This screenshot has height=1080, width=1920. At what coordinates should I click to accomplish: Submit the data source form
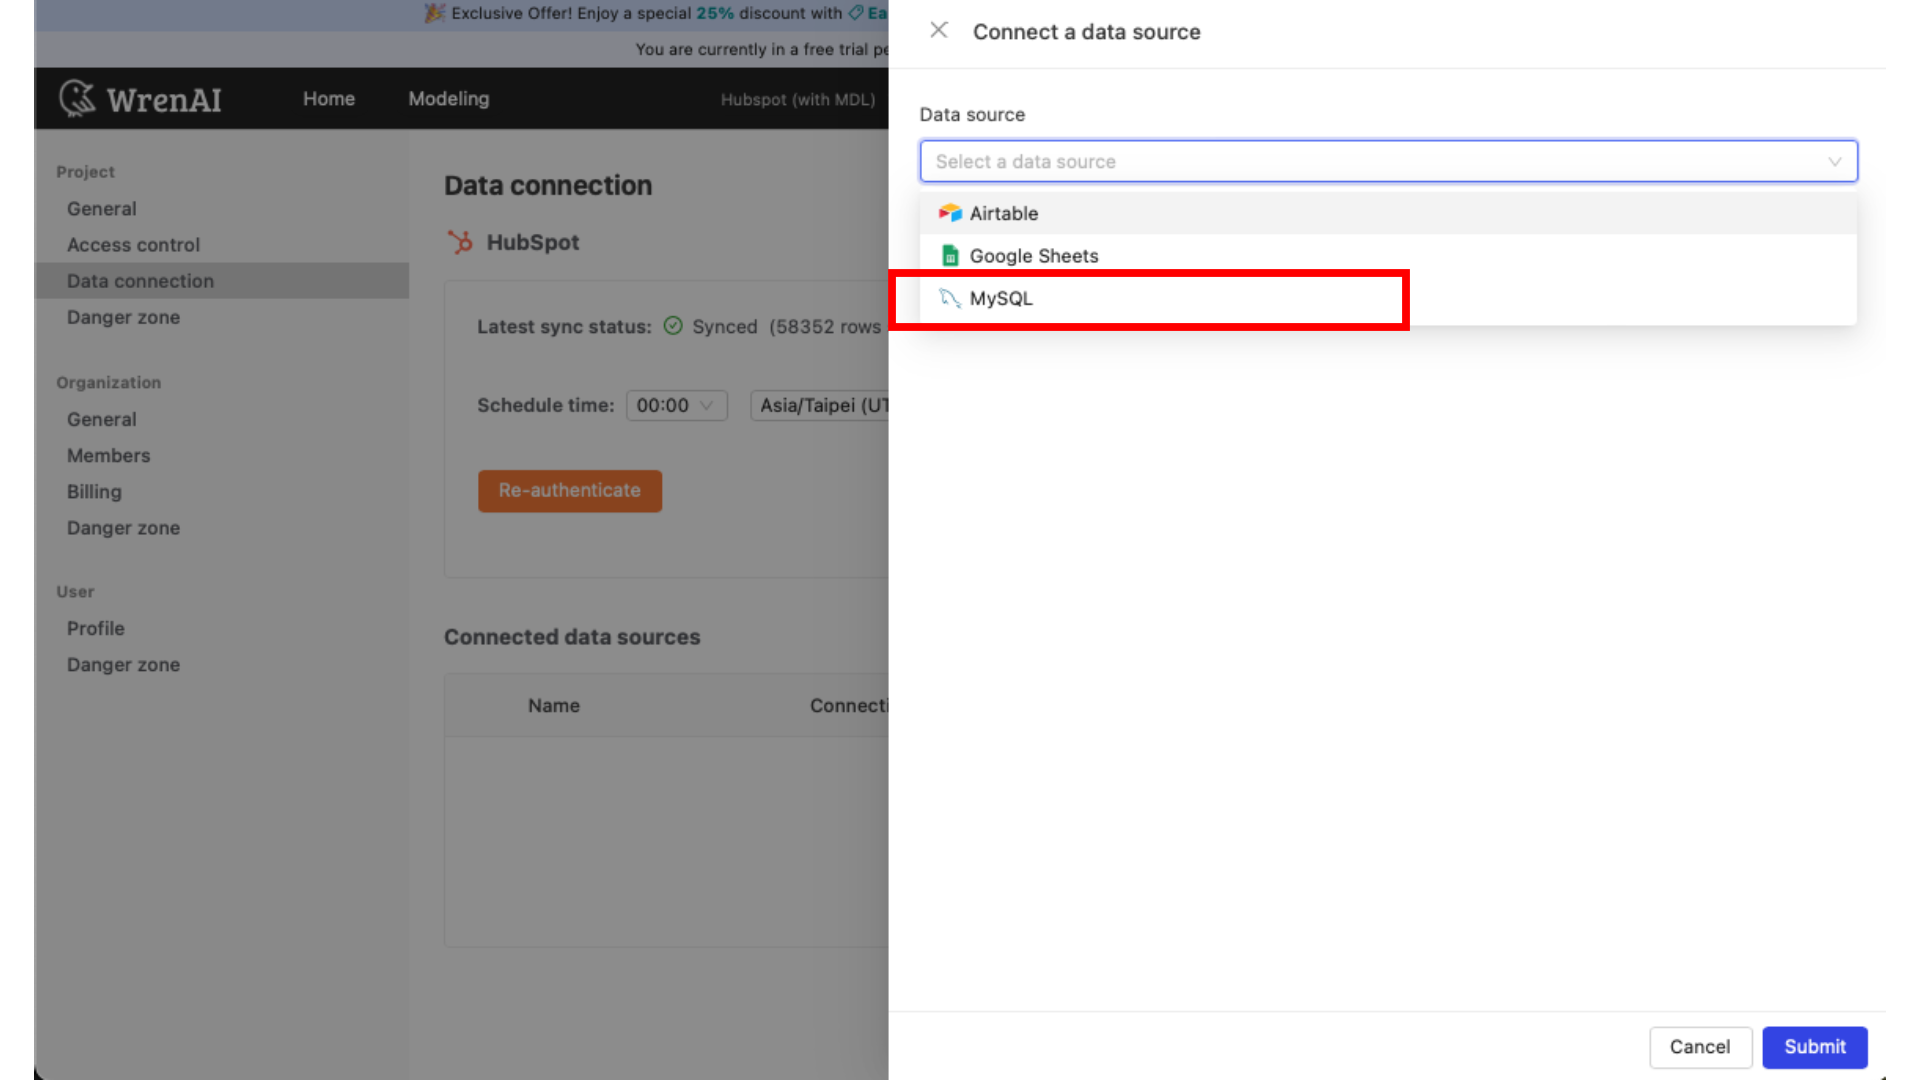[x=1814, y=1047]
